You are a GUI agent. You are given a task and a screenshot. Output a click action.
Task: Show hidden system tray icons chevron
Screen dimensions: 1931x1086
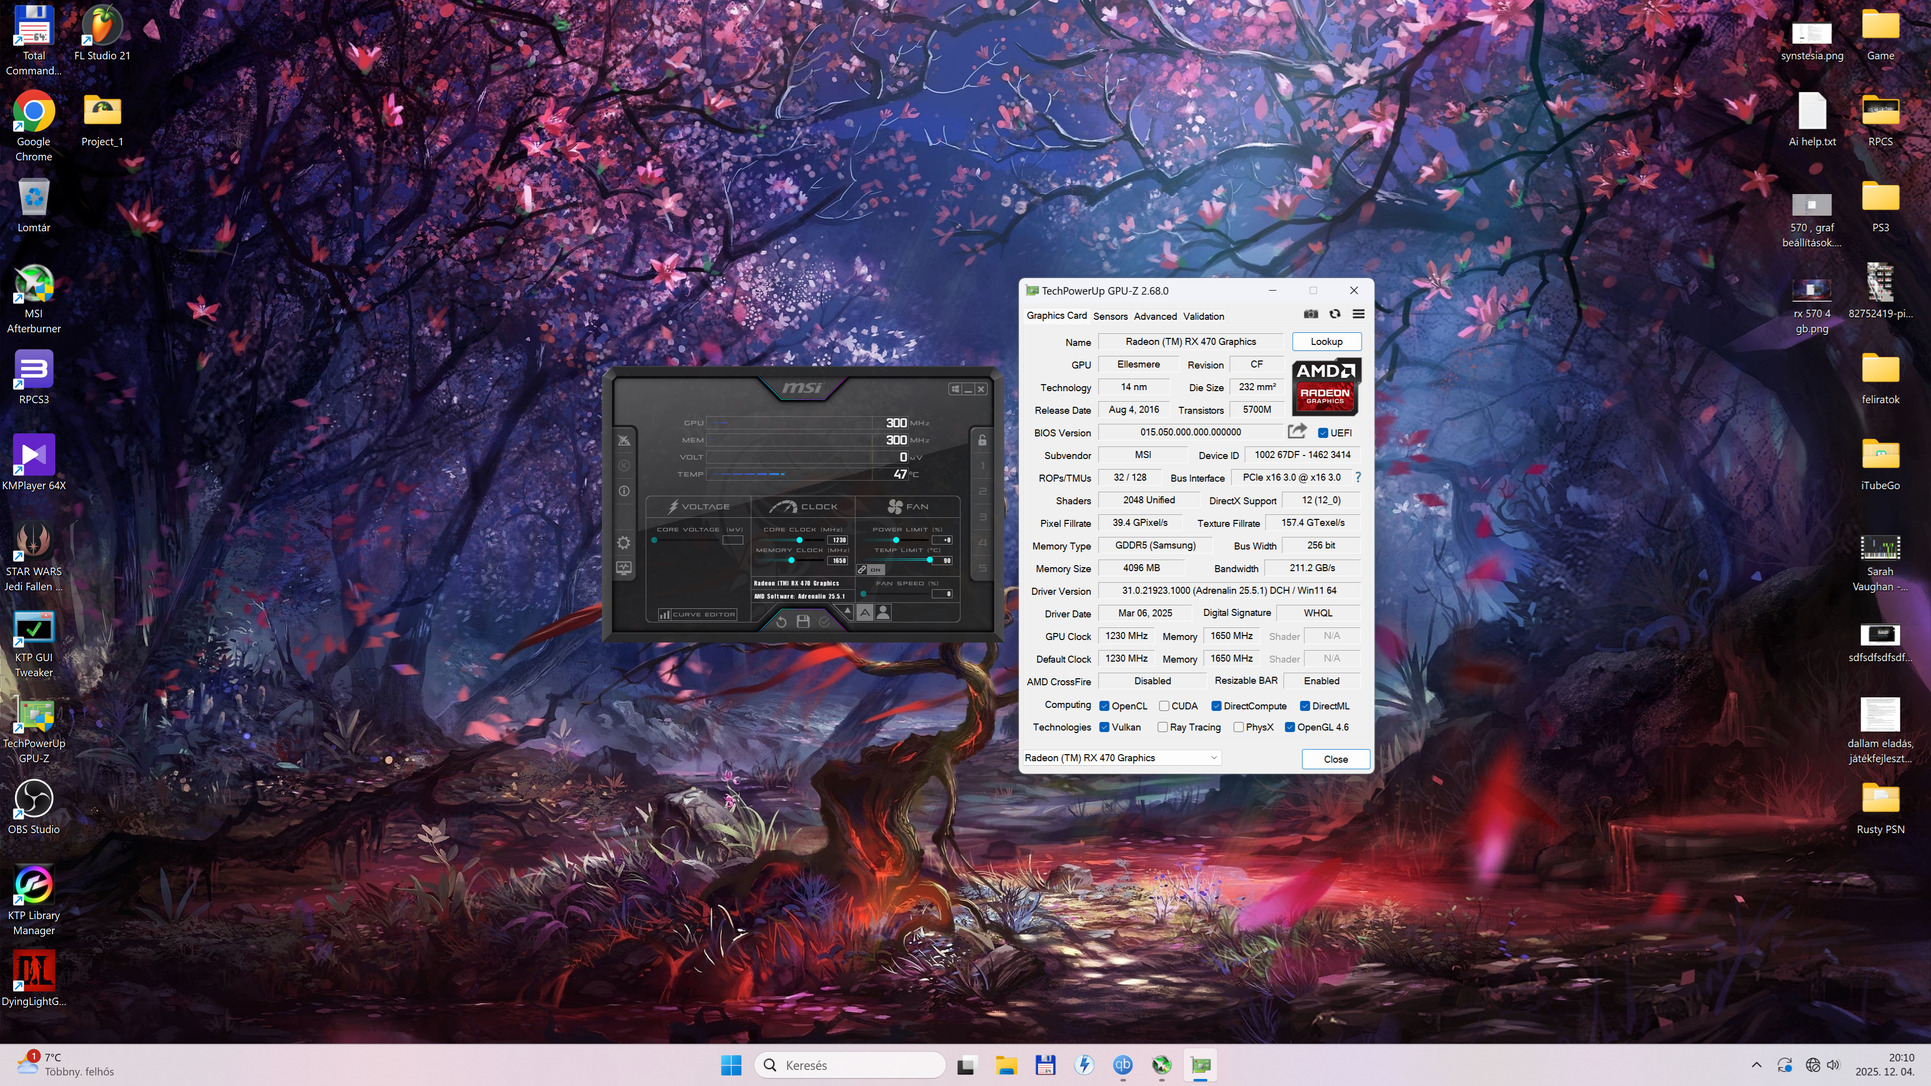pos(1756,1065)
